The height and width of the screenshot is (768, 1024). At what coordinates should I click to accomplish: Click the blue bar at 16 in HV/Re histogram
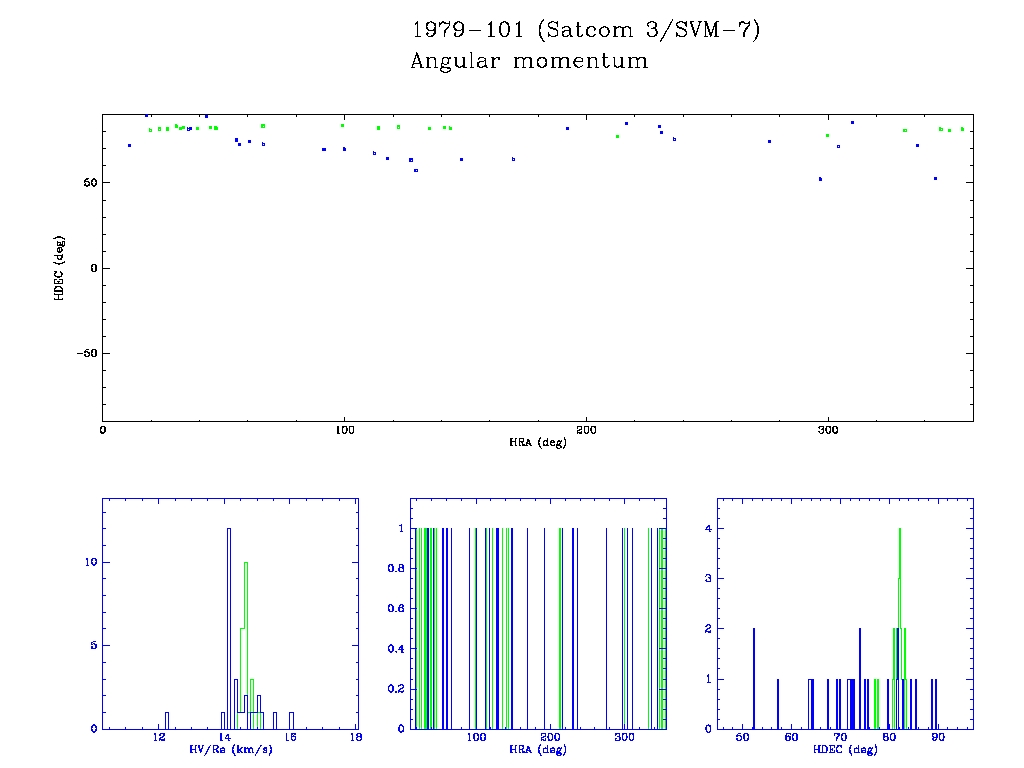coord(291,720)
